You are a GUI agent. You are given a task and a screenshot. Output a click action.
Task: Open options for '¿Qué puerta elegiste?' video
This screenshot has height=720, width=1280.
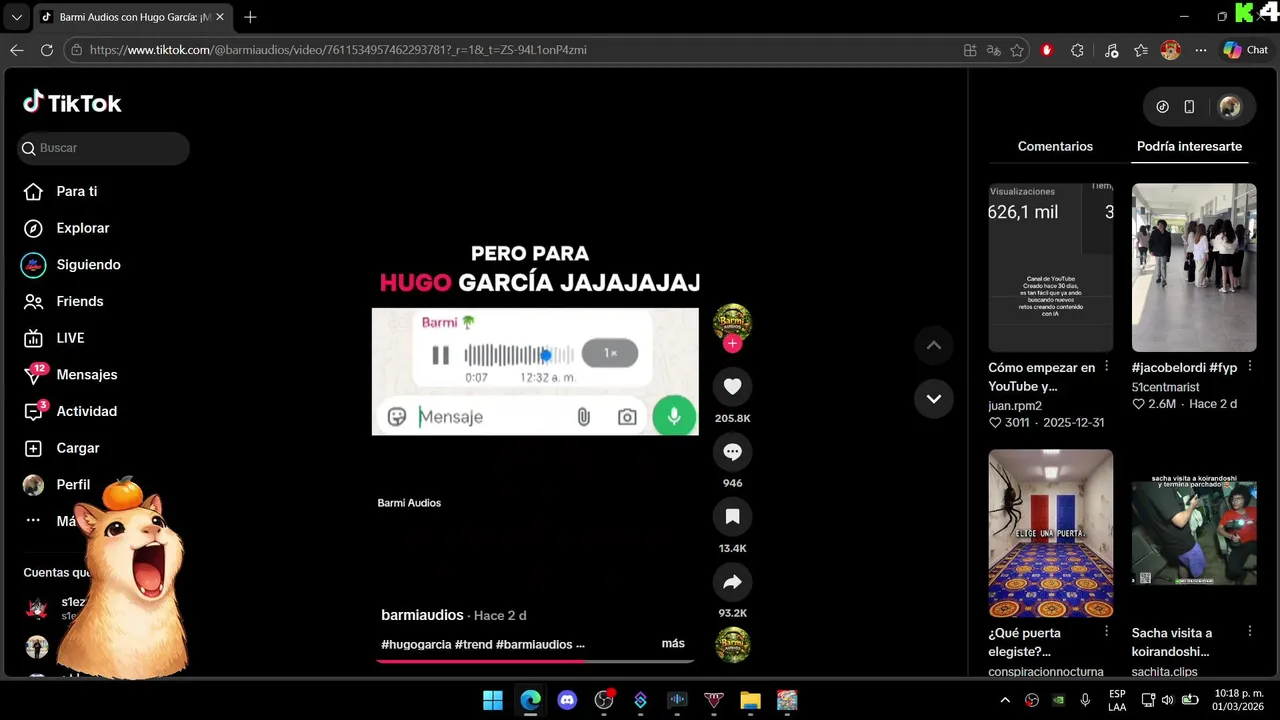pyautogui.click(x=1106, y=632)
